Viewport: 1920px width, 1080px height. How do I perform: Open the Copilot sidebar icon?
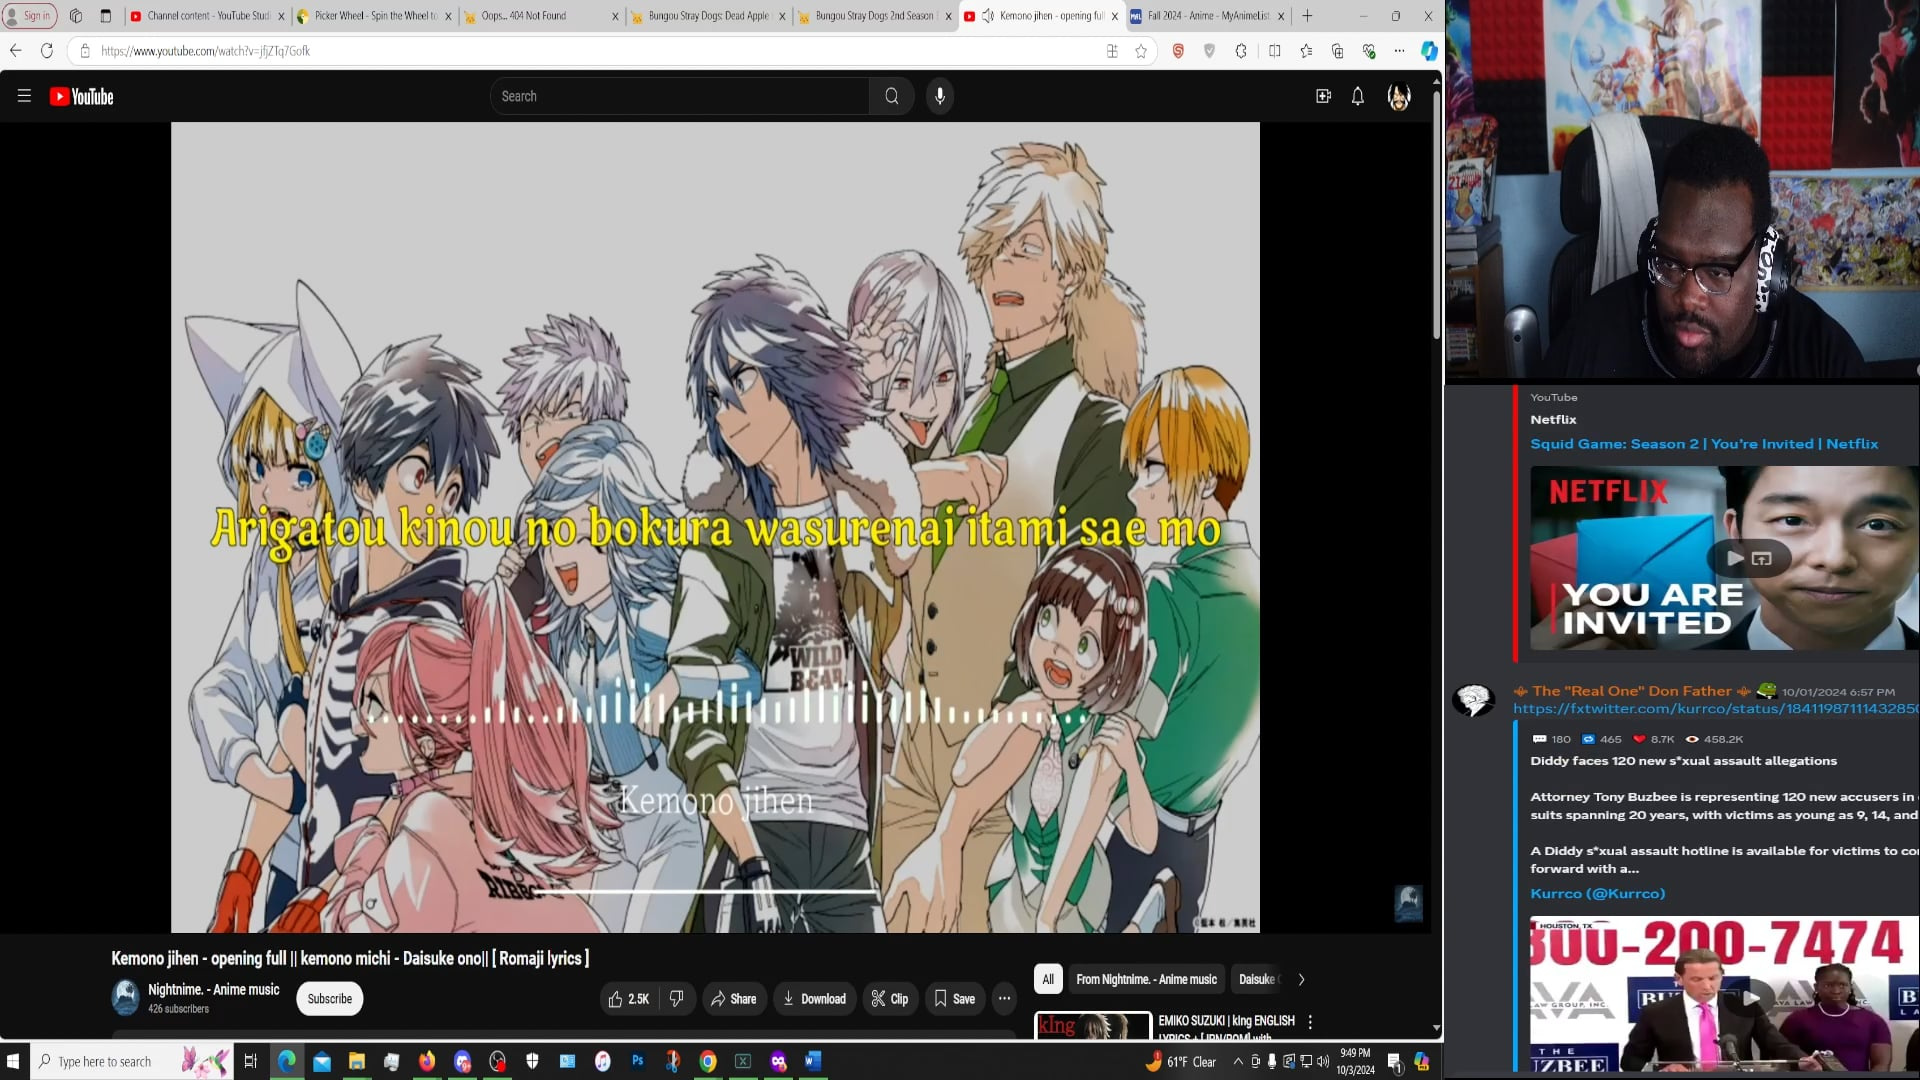coord(1429,51)
